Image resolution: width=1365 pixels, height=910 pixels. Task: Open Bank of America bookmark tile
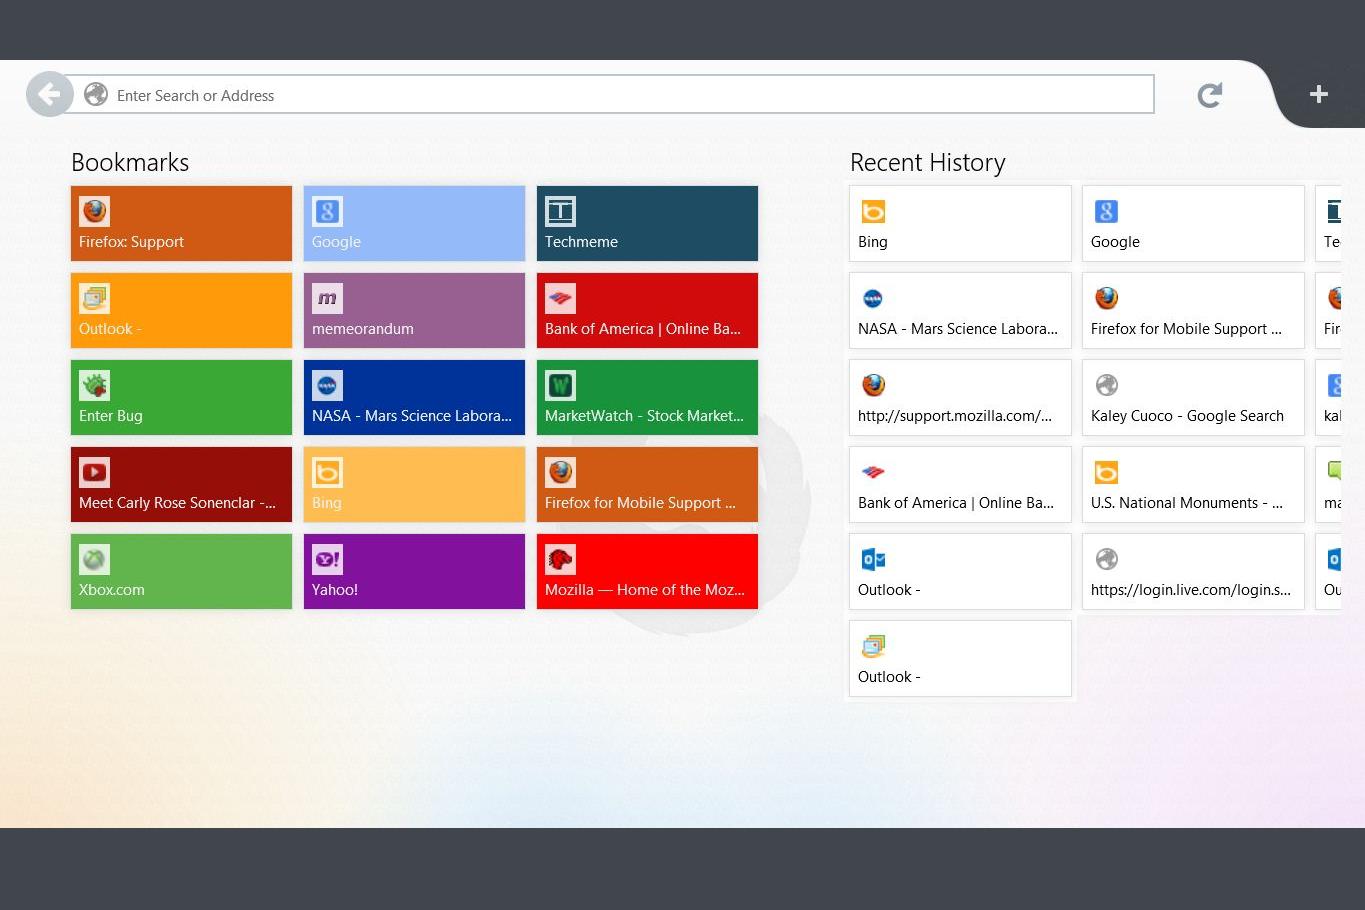(647, 311)
